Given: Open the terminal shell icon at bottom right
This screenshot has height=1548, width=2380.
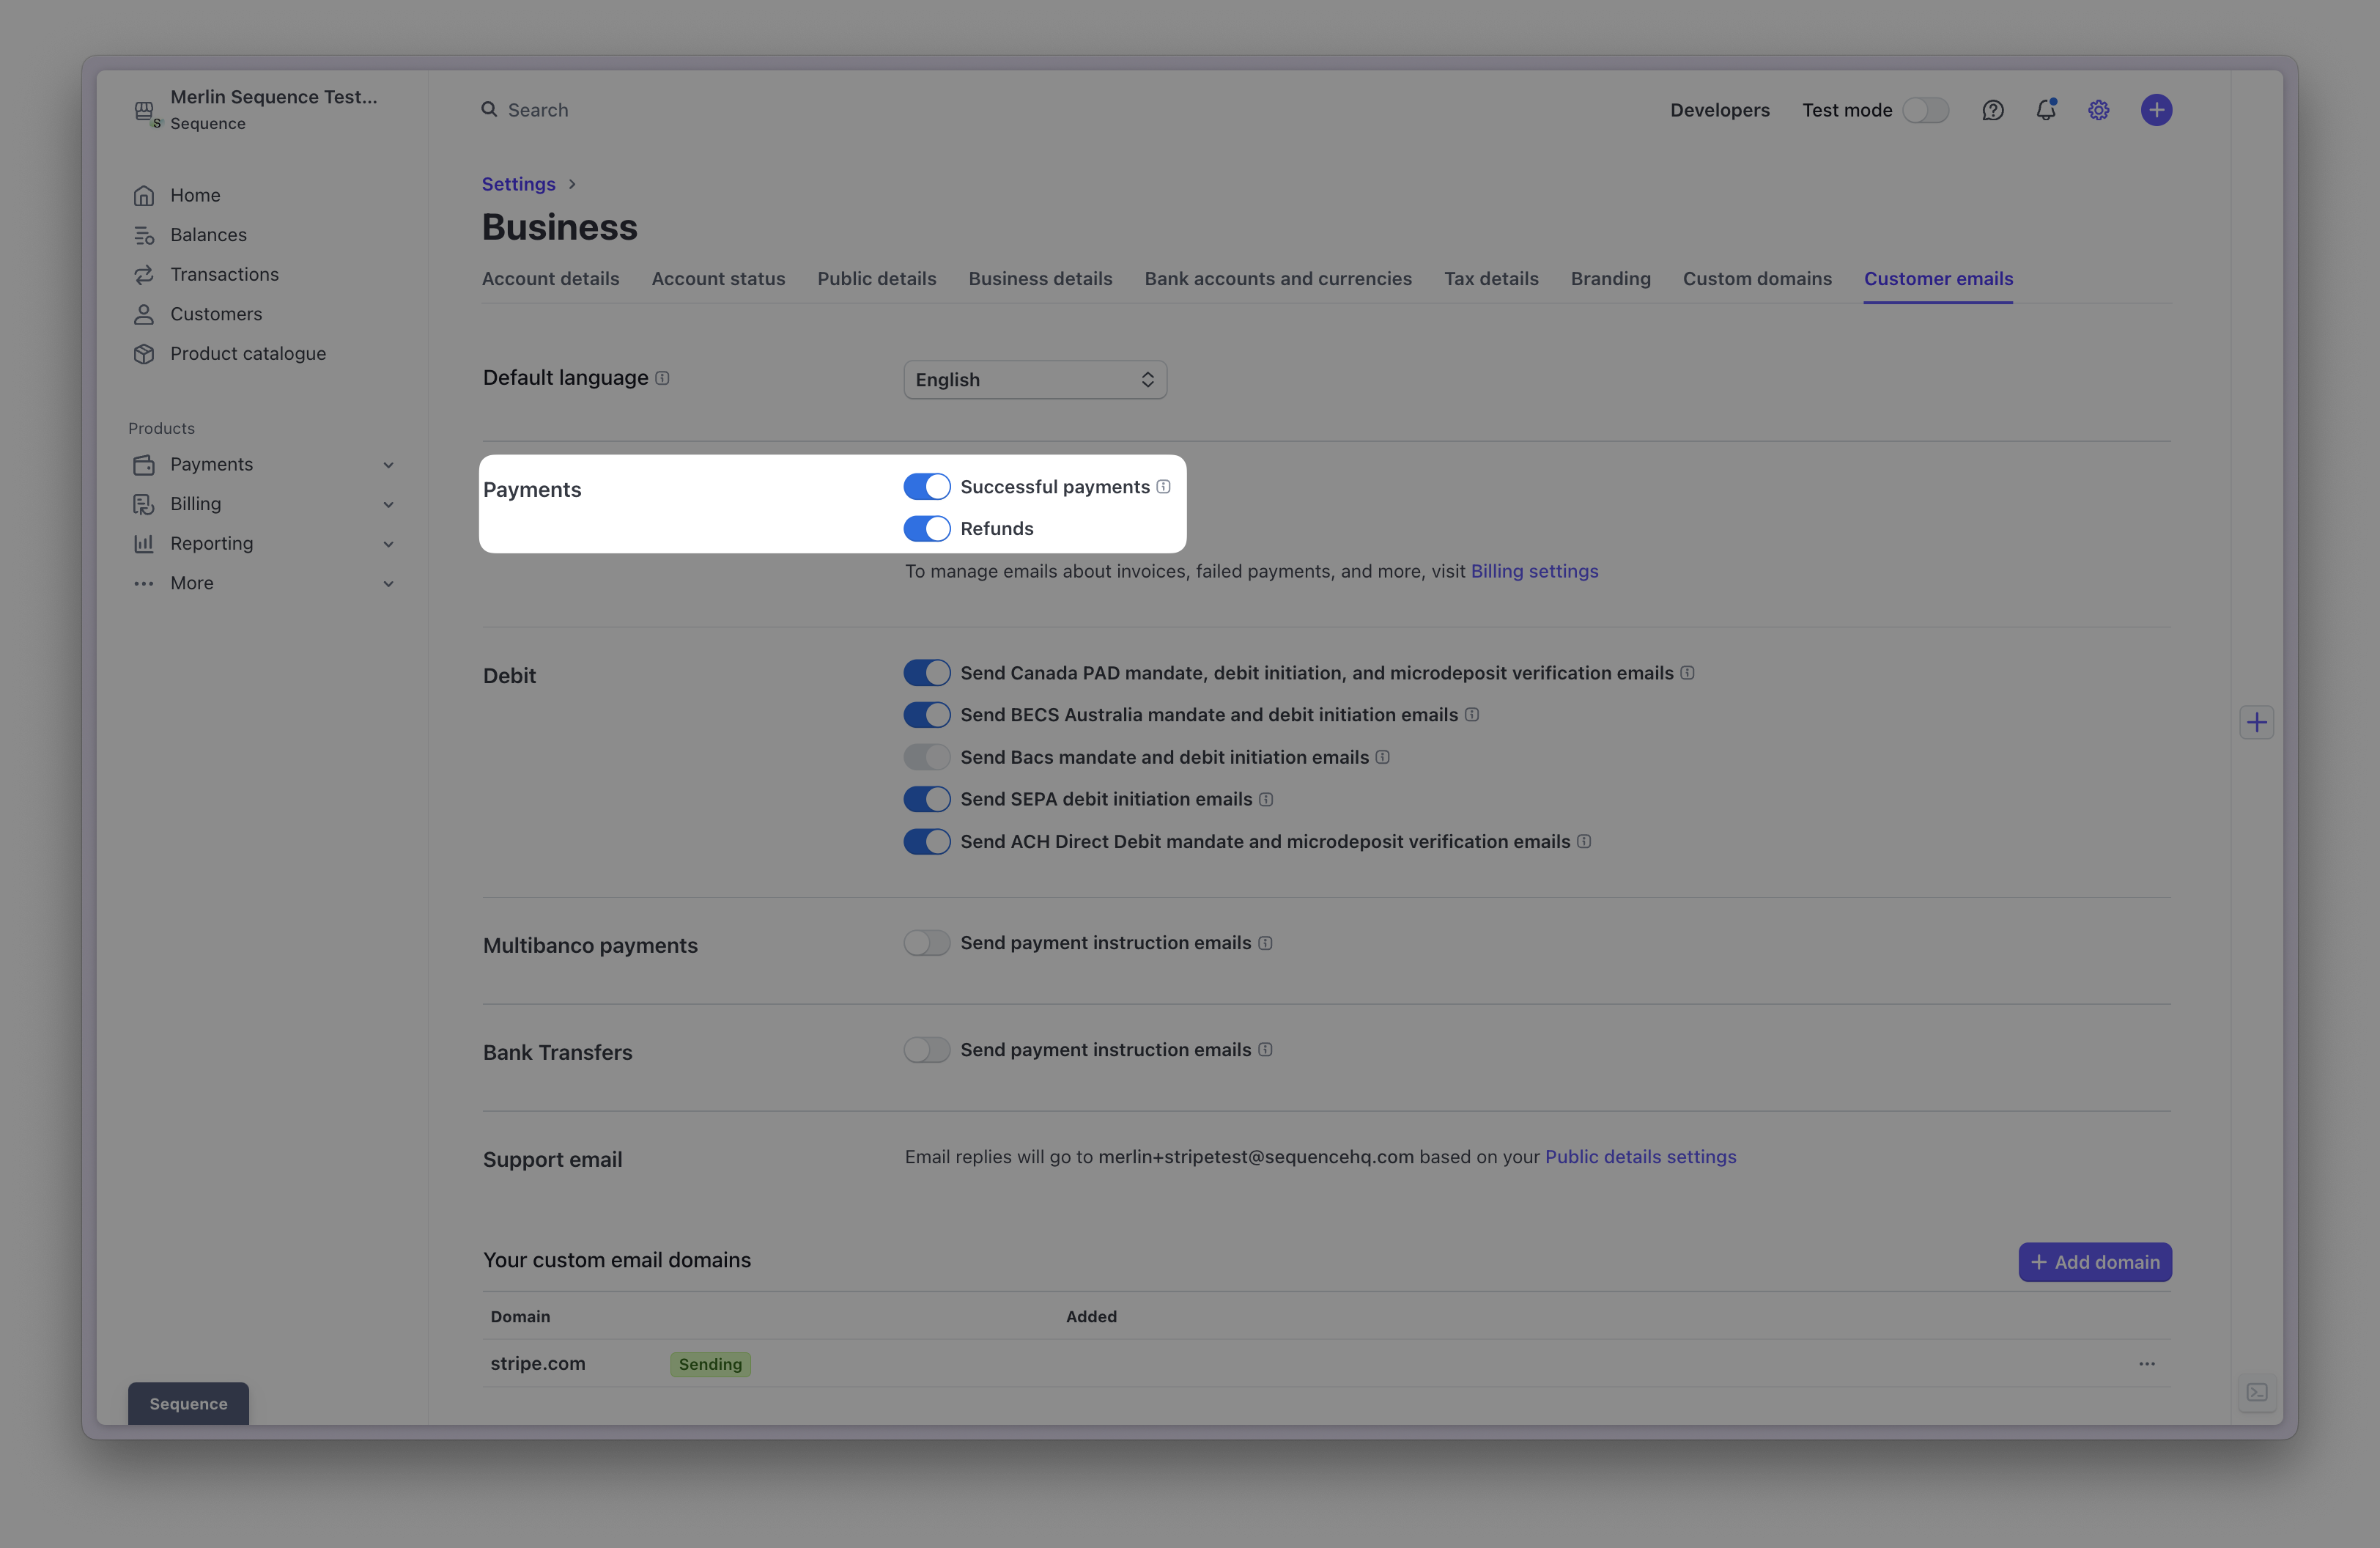Looking at the screenshot, I should point(2257,1392).
